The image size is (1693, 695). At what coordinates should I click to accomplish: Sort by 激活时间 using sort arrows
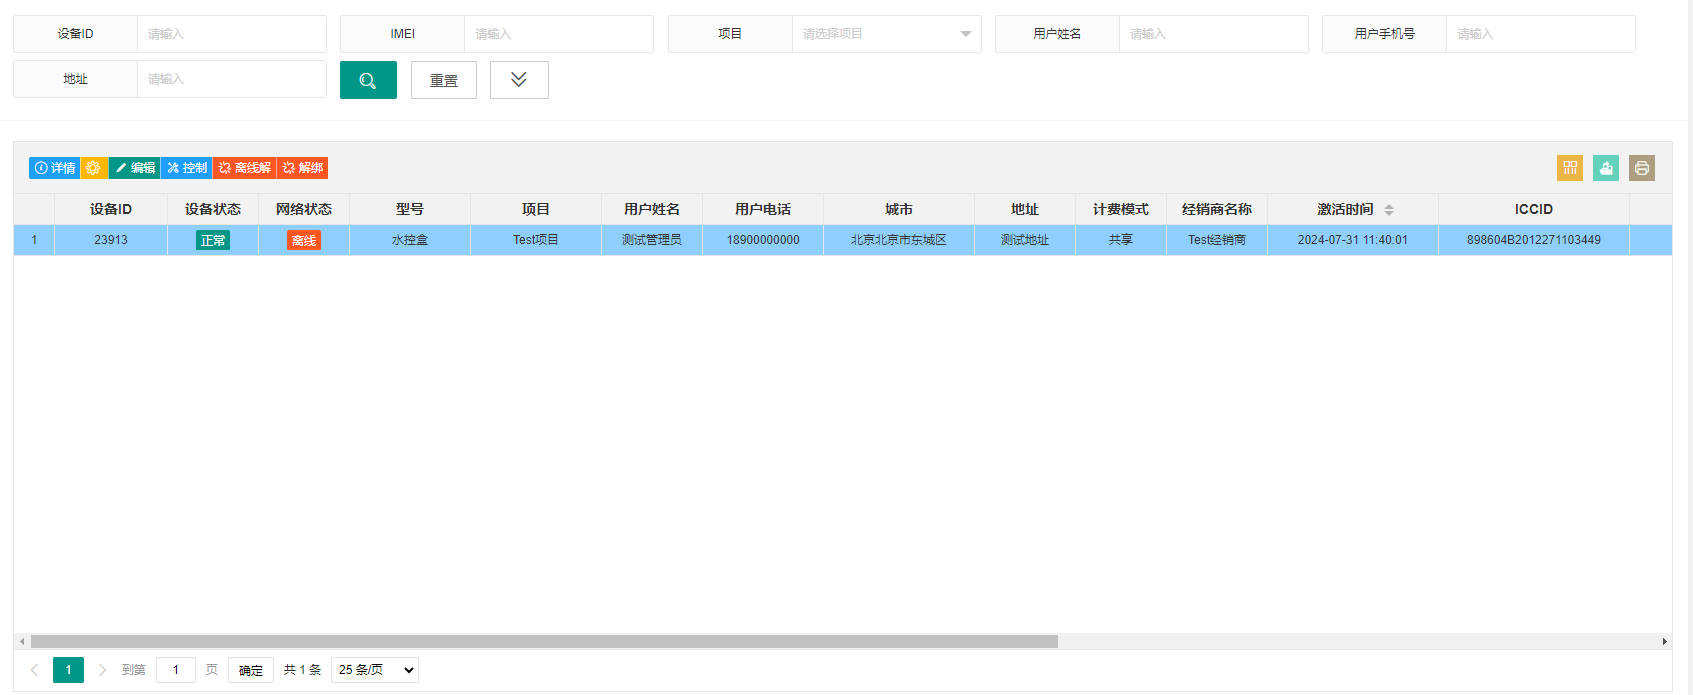tap(1389, 210)
